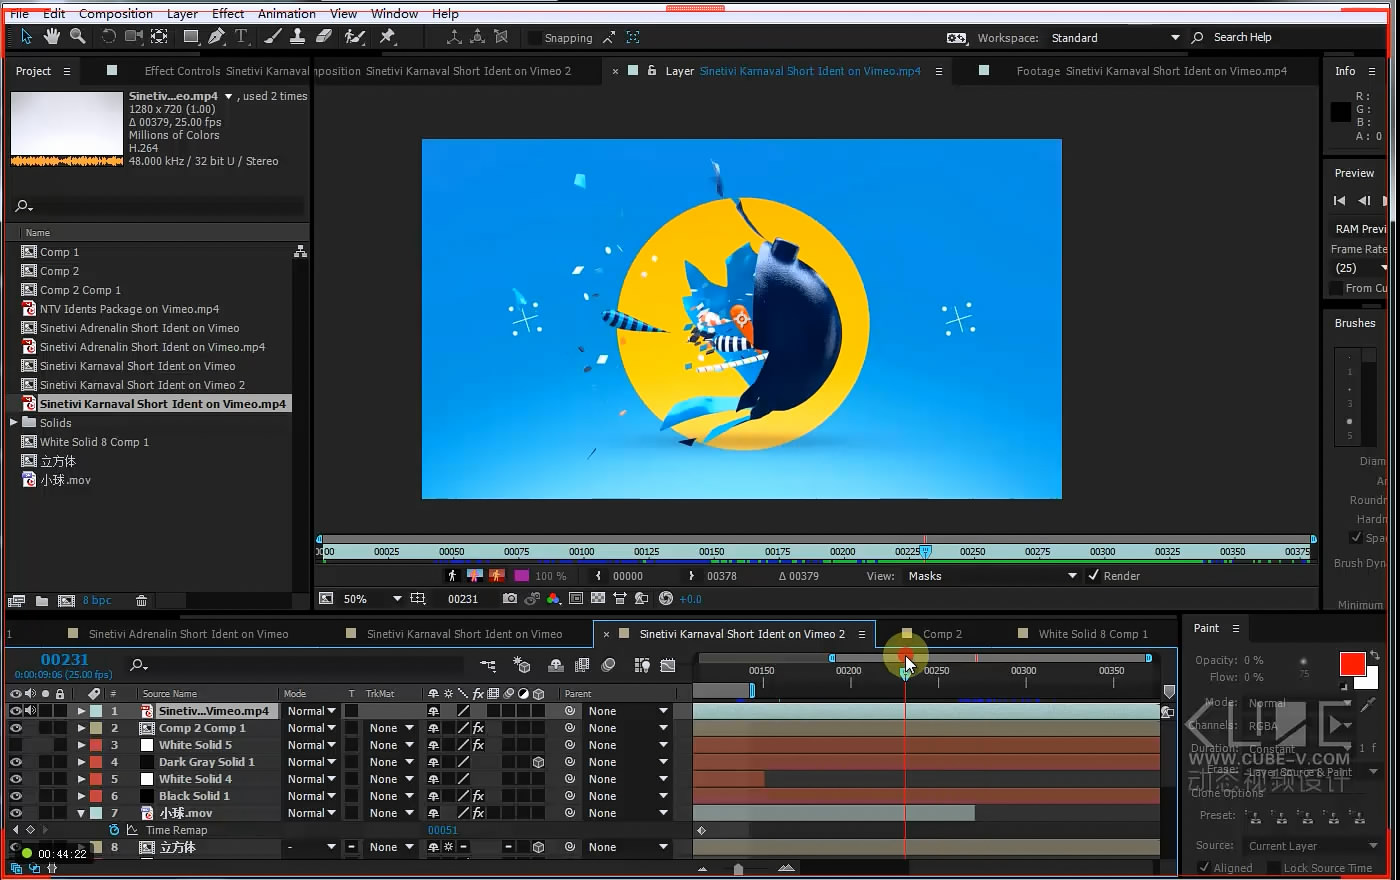
Task: Uncheck the Render checkbox
Action: click(1094, 576)
